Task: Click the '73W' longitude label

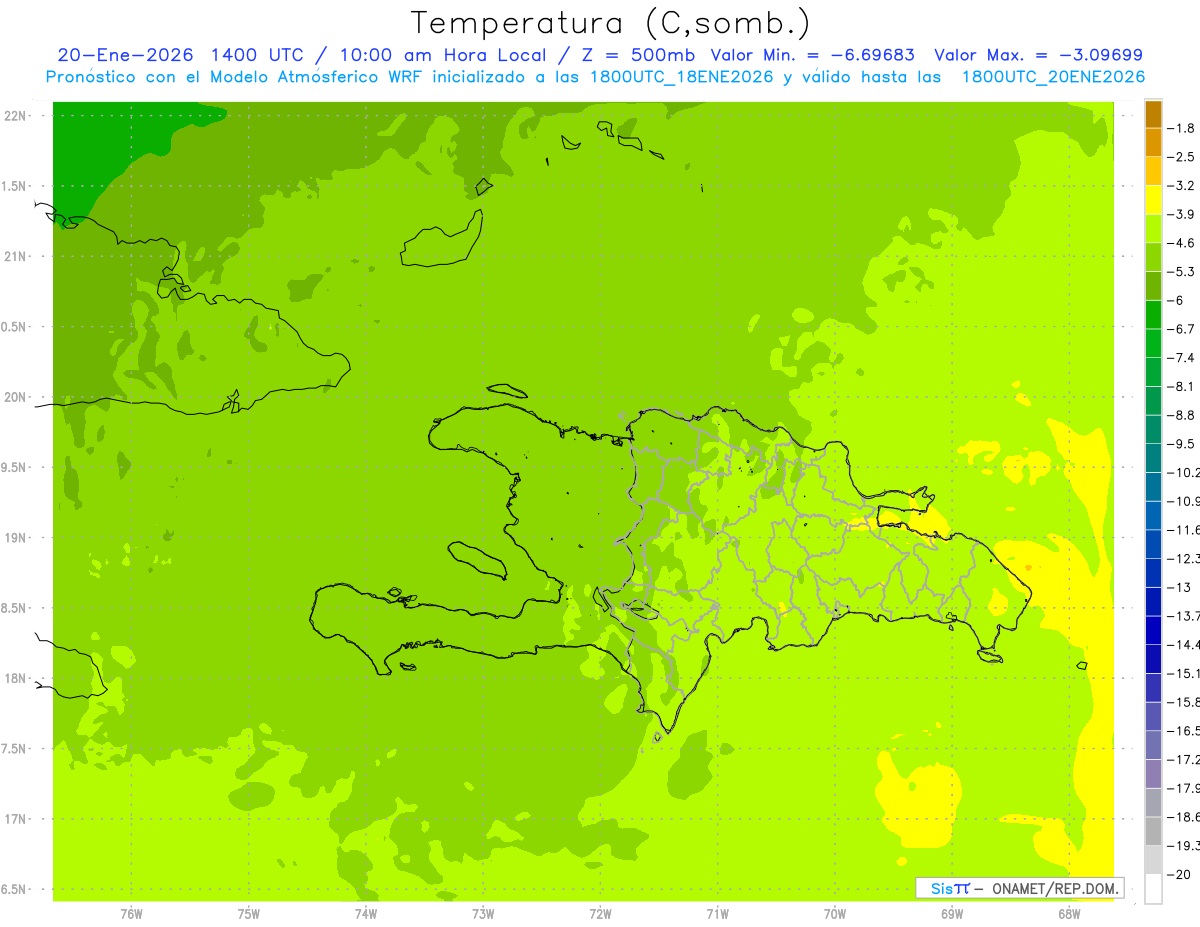Action: [x=483, y=914]
